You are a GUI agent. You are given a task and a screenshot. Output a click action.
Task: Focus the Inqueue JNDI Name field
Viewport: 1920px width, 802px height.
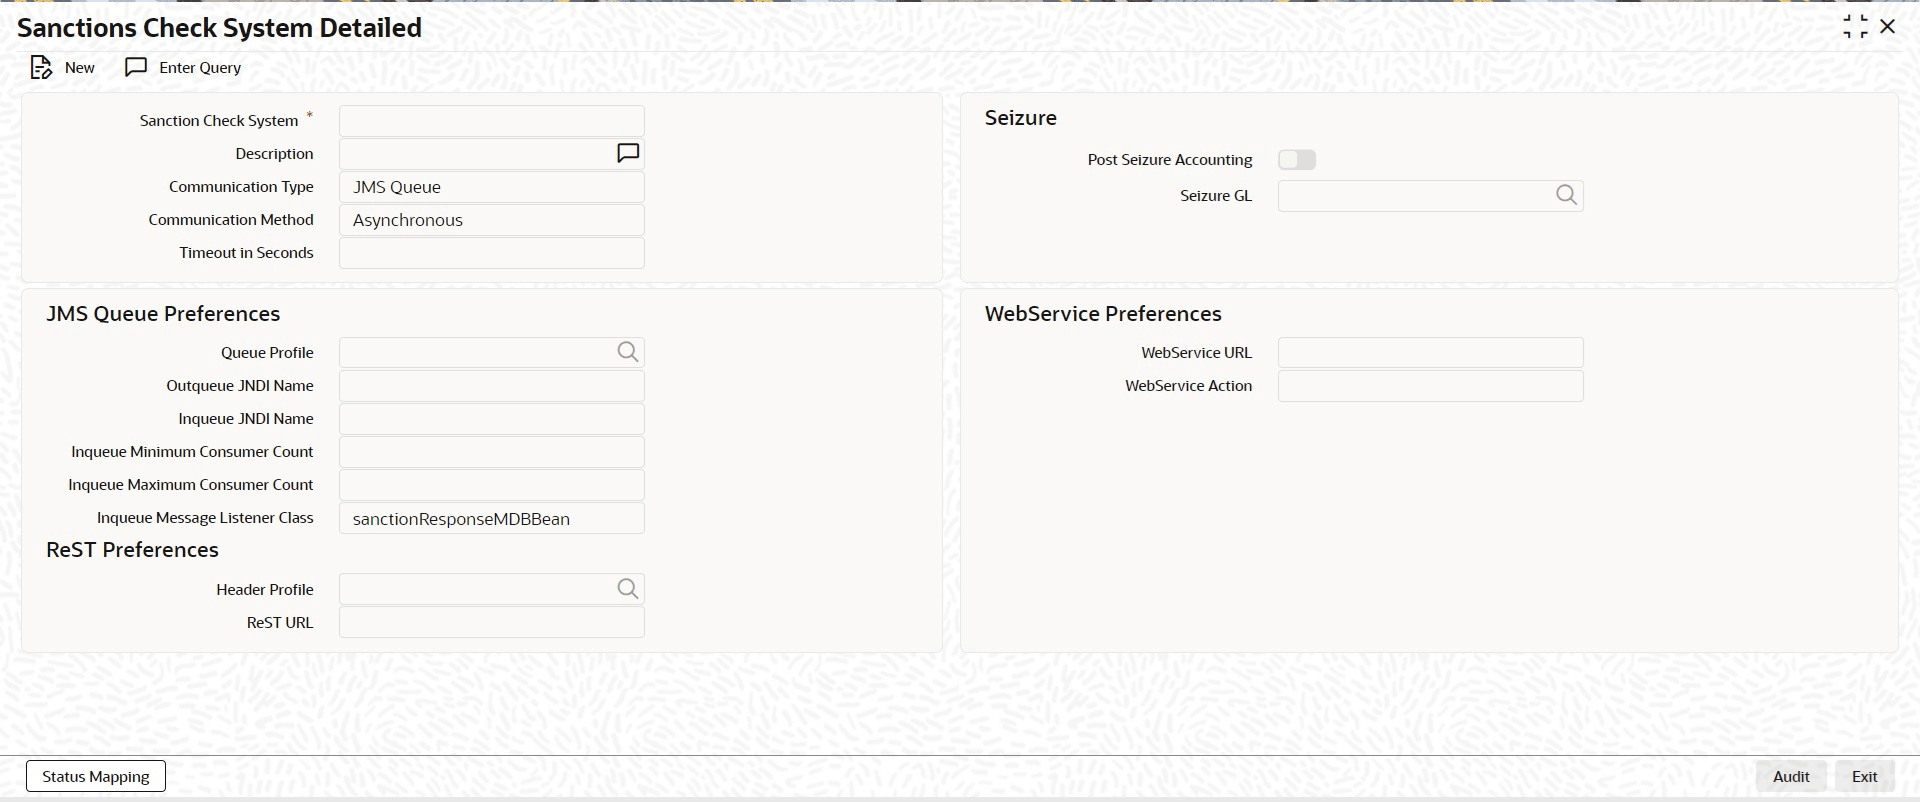(x=492, y=419)
